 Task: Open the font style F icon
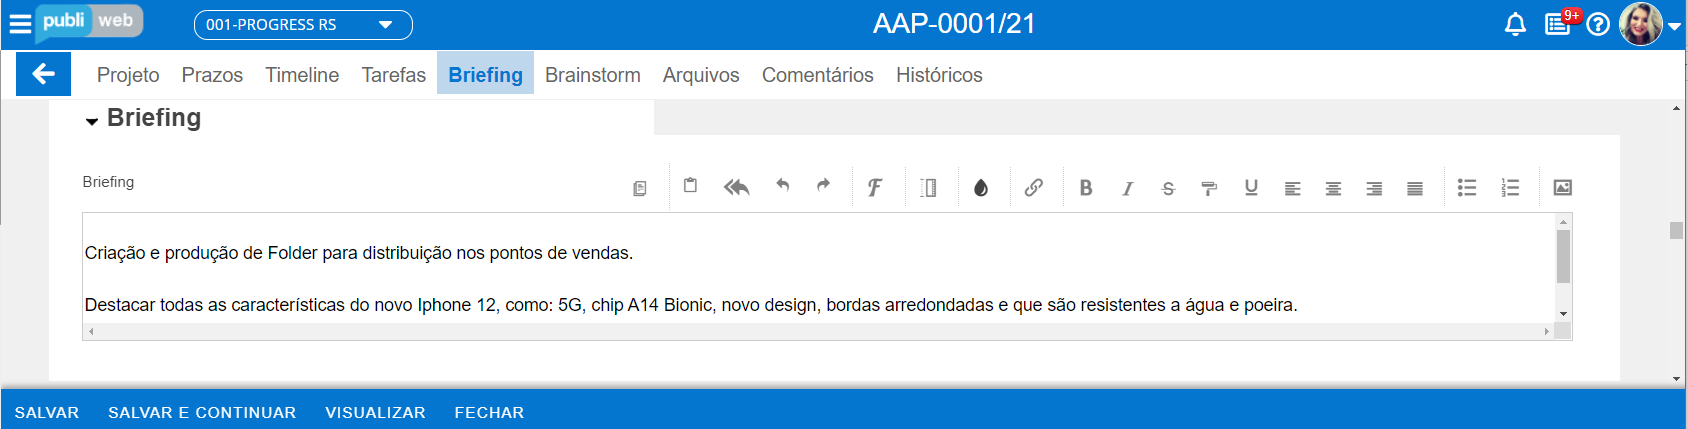[875, 187]
